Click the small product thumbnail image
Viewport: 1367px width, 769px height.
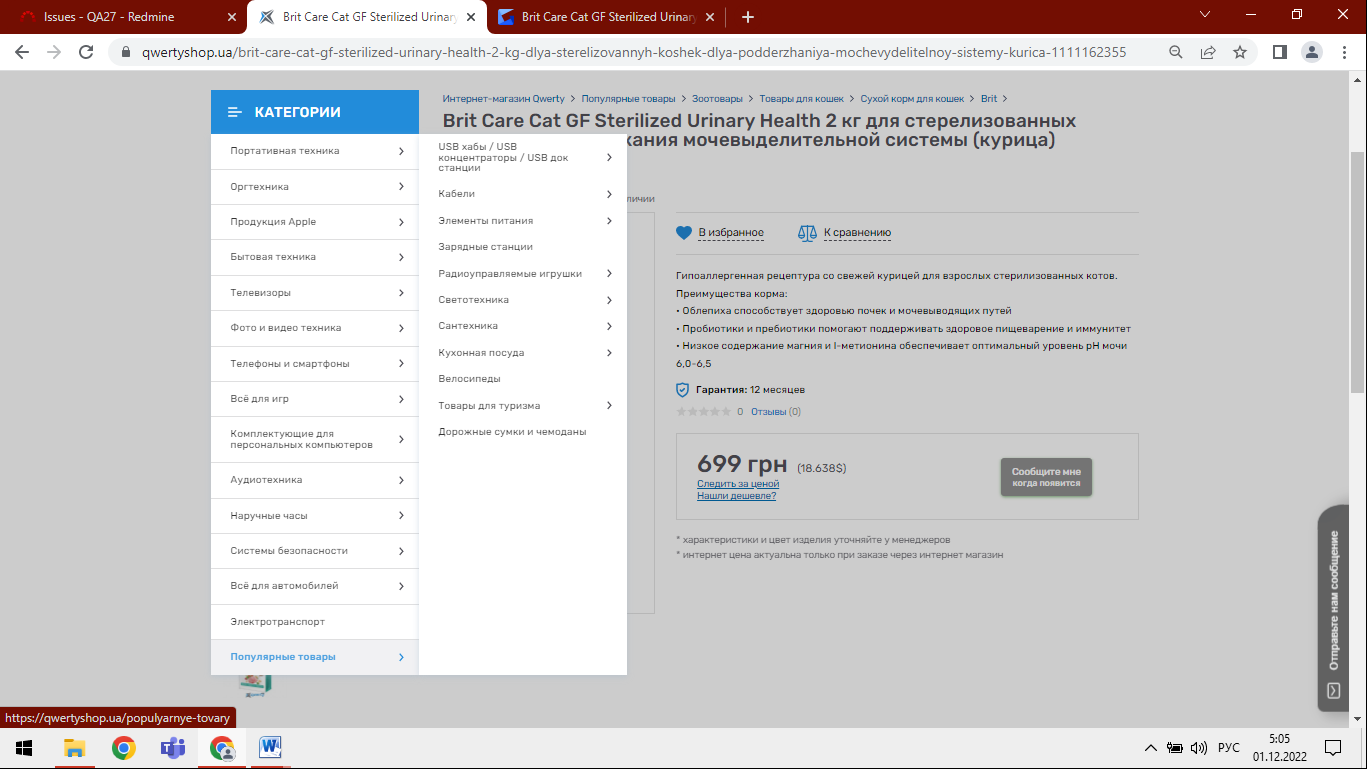(x=256, y=684)
